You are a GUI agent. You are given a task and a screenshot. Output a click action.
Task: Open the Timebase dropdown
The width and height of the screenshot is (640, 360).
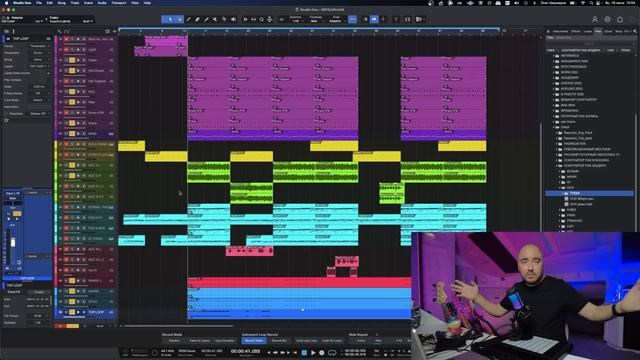(x=316, y=20)
